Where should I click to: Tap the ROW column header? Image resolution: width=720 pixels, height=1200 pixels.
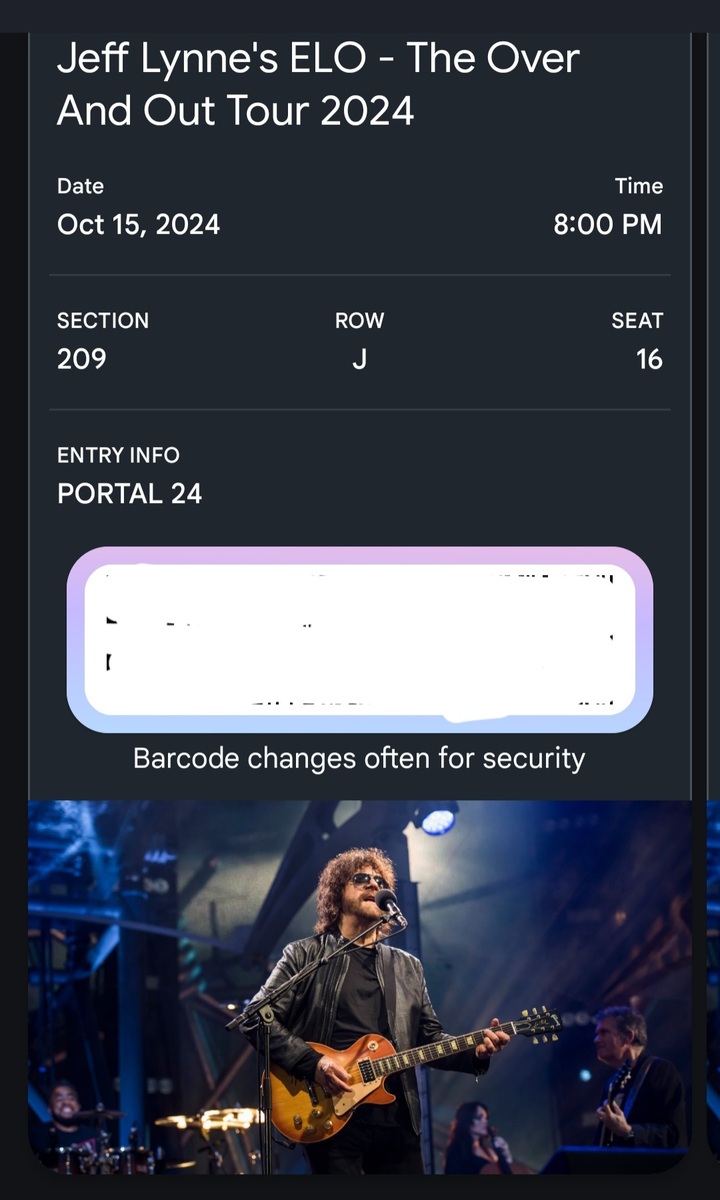[x=359, y=320]
